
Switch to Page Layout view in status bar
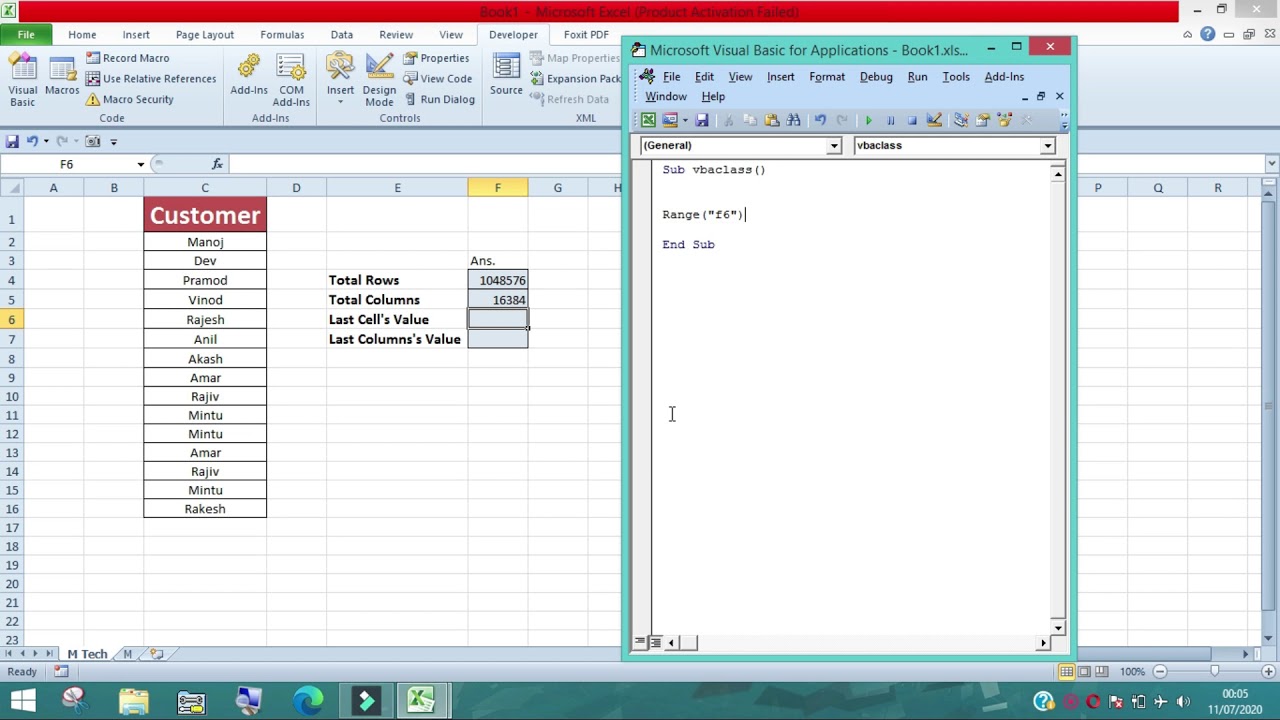coord(1084,672)
